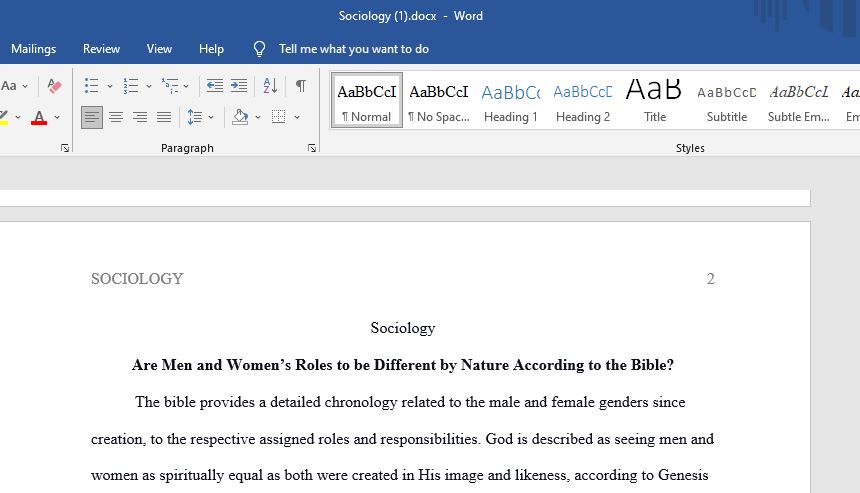The height and width of the screenshot is (493, 860).
Task: Apply the Heading 1 style
Action: tap(511, 100)
